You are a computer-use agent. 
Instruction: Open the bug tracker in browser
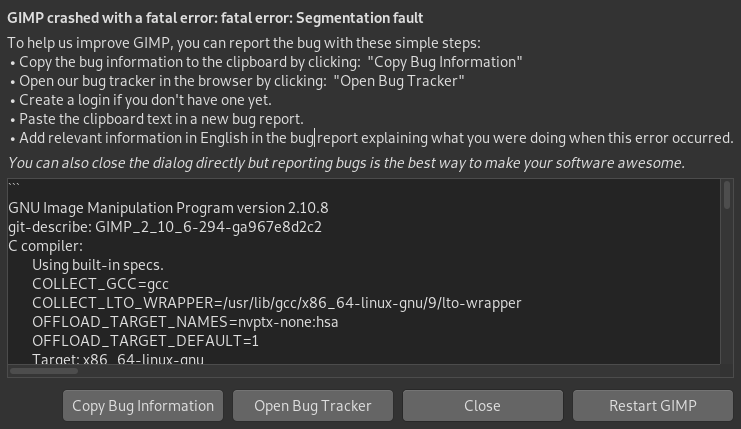tap(313, 405)
